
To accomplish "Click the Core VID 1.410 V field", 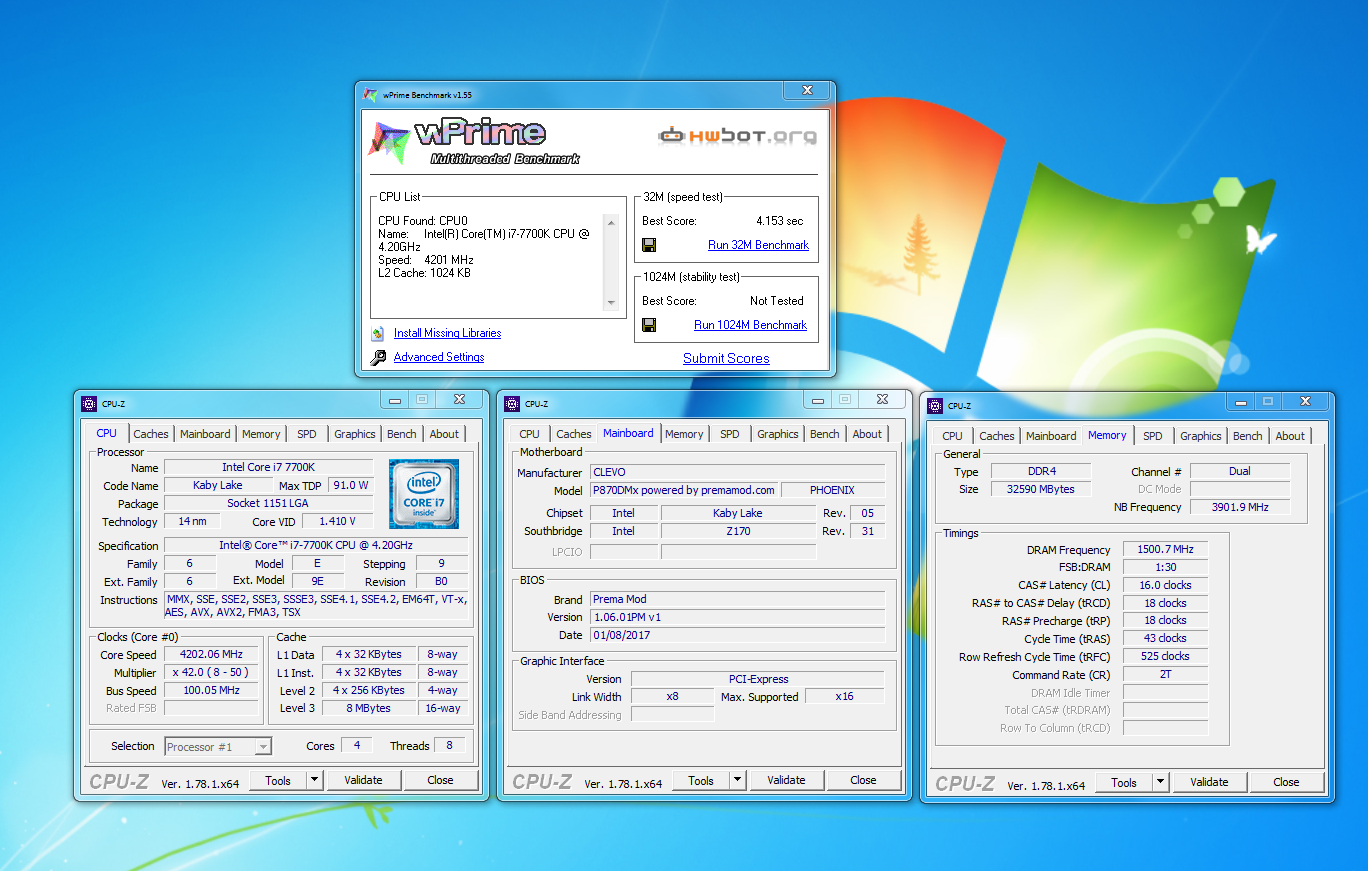I will point(337,521).
